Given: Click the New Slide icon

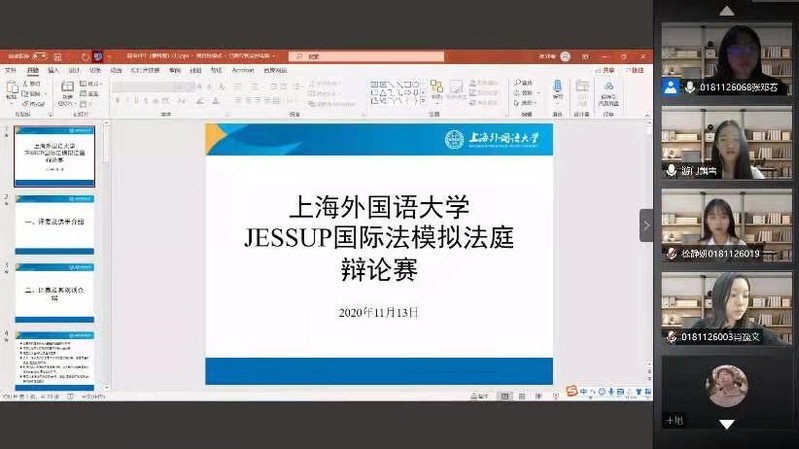Looking at the screenshot, I should coord(66,90).
